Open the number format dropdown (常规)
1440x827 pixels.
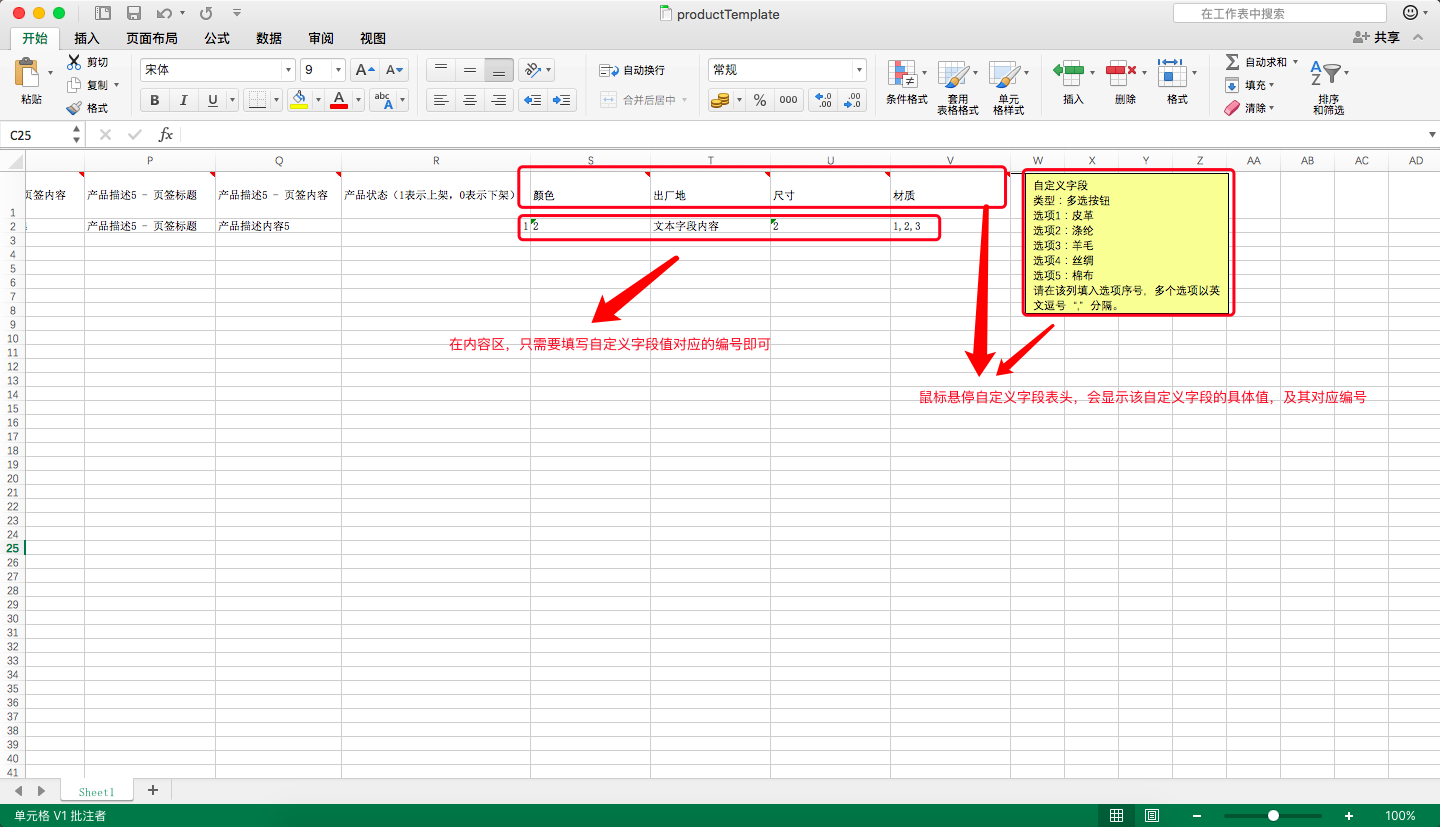[x=858, y=70]
